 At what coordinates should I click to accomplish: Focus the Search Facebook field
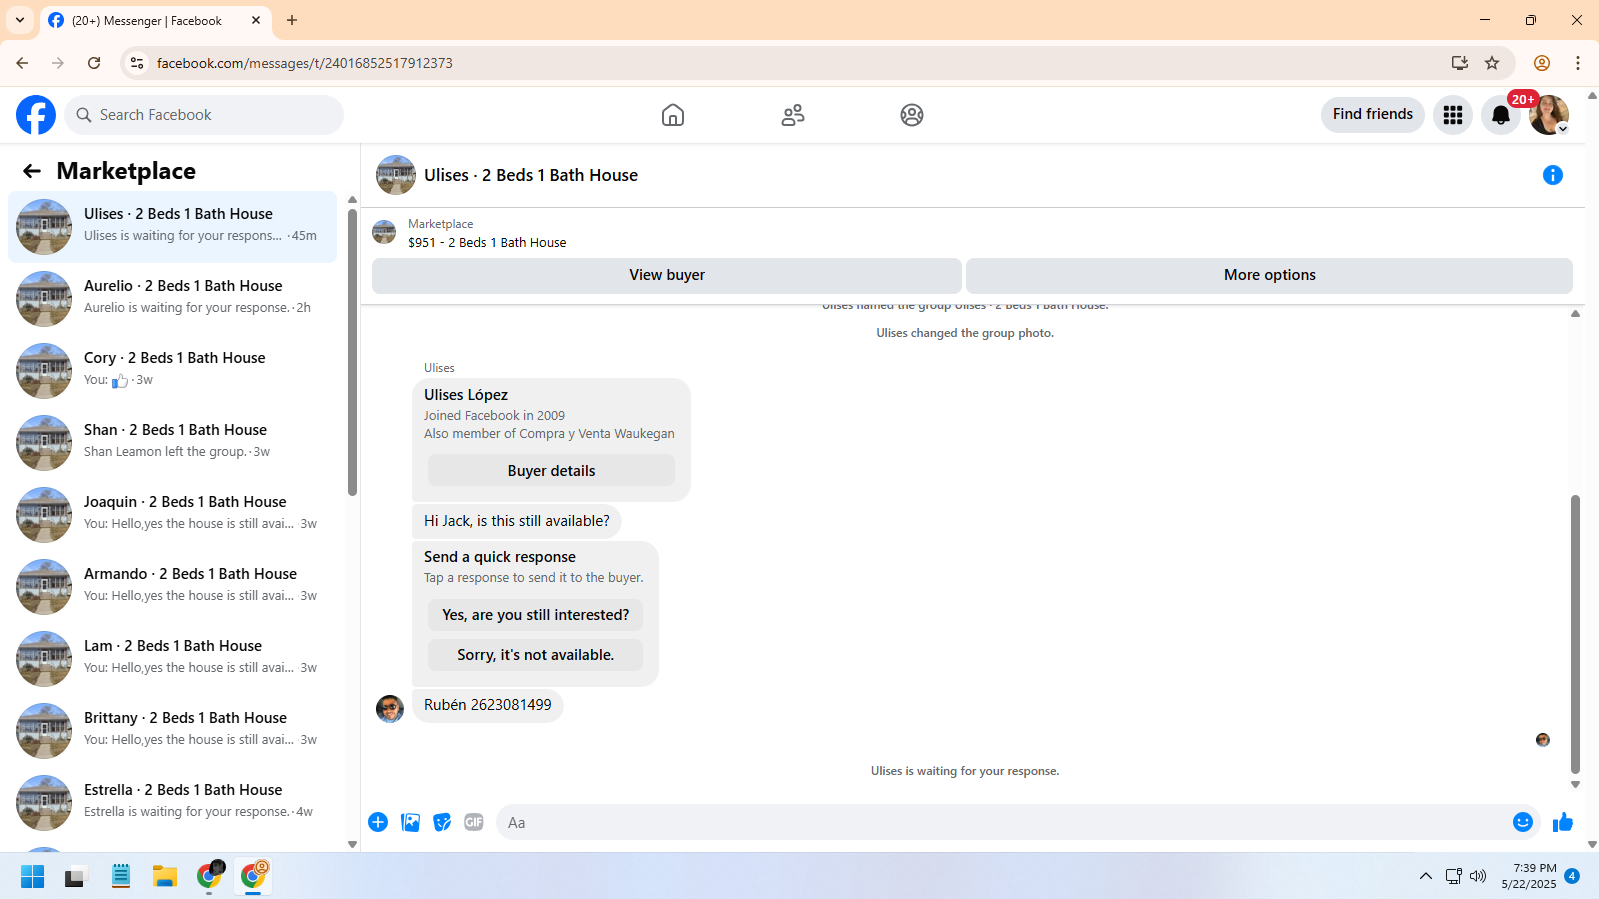[x=204, y=115]
